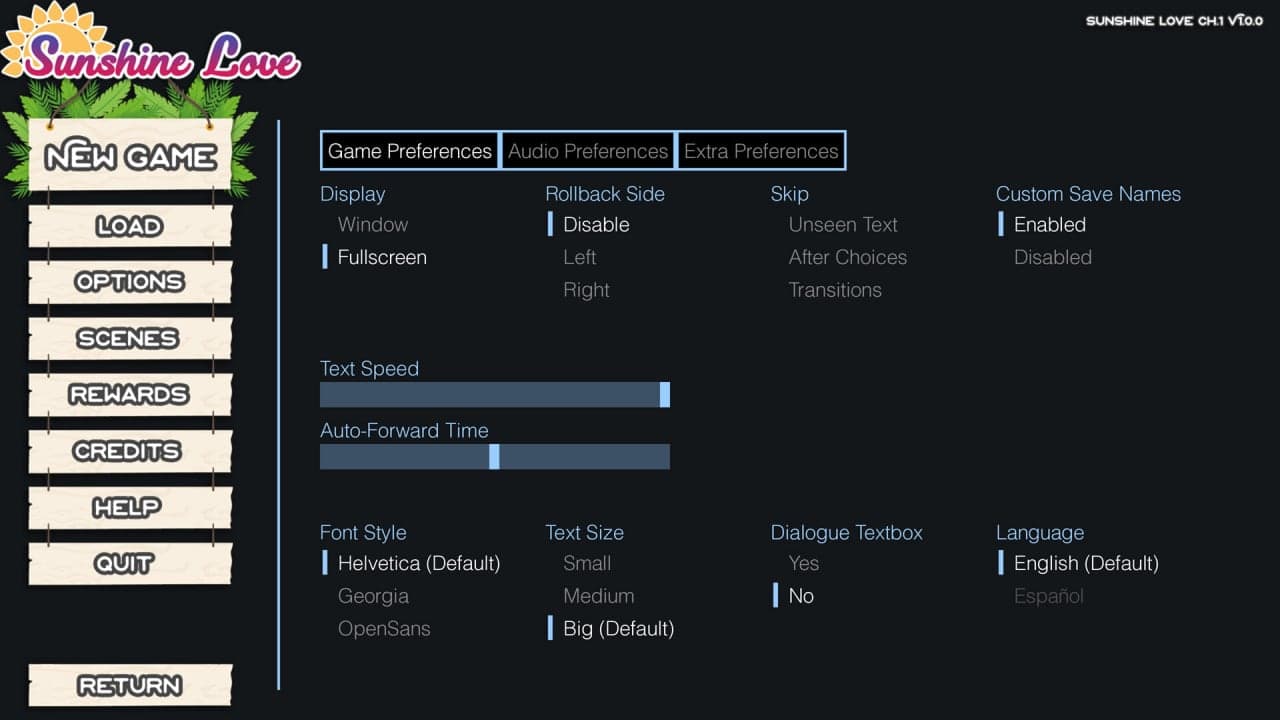This screenshot has width=1280, height=720.
Task: Set Rollback Side to Left
Action: click(579, 257)
